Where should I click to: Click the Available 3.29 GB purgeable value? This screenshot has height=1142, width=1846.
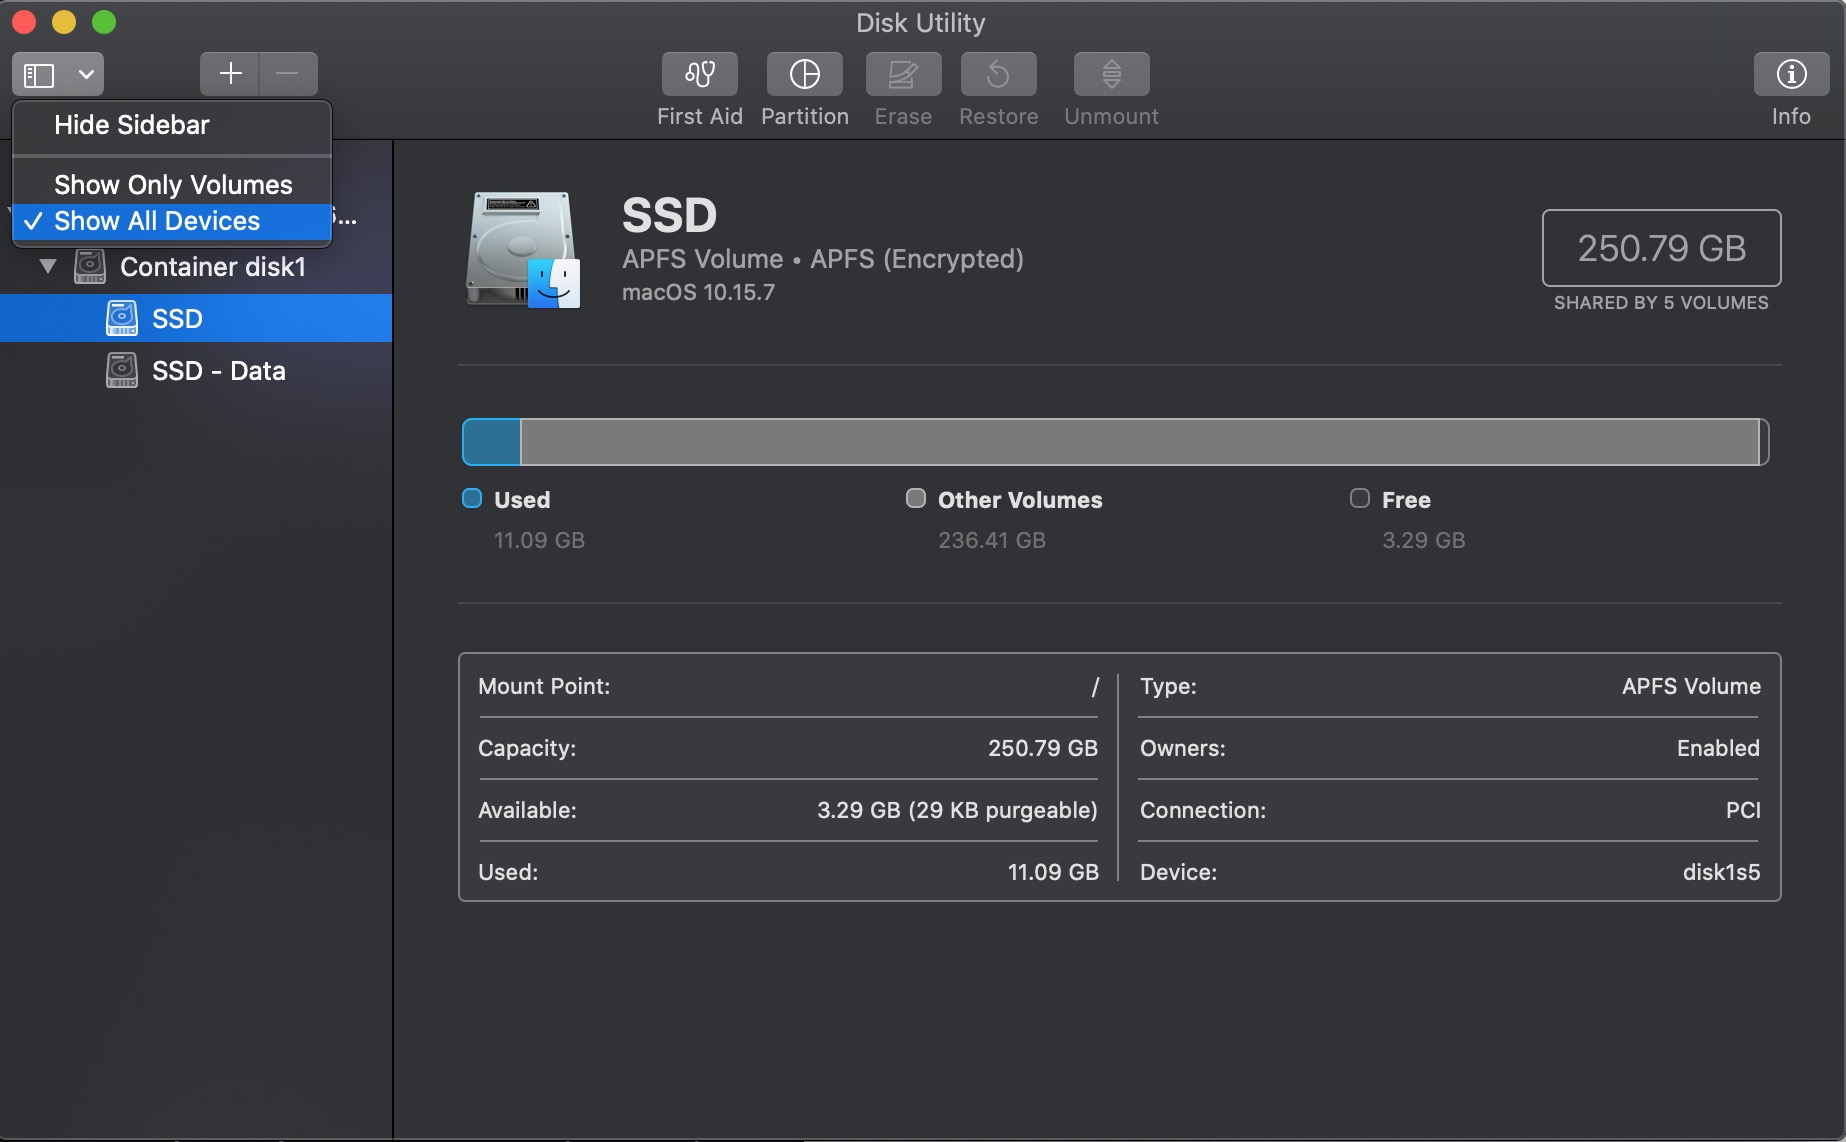(957, 810)
